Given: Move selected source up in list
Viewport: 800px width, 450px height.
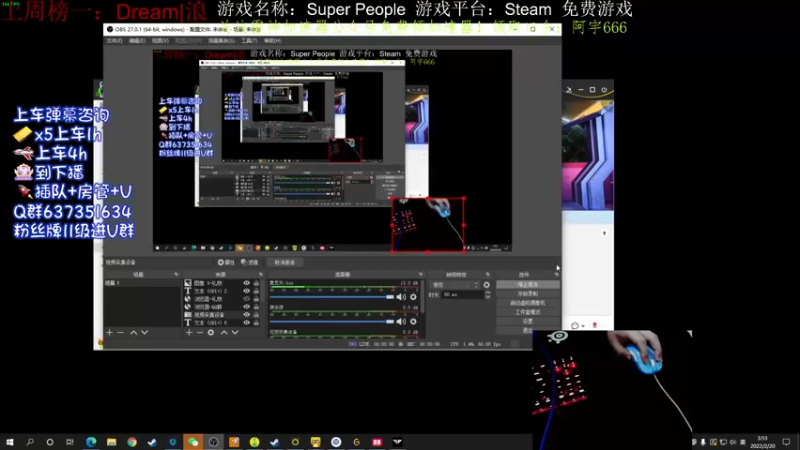Looking at the screenshot, I should point(223,333).
